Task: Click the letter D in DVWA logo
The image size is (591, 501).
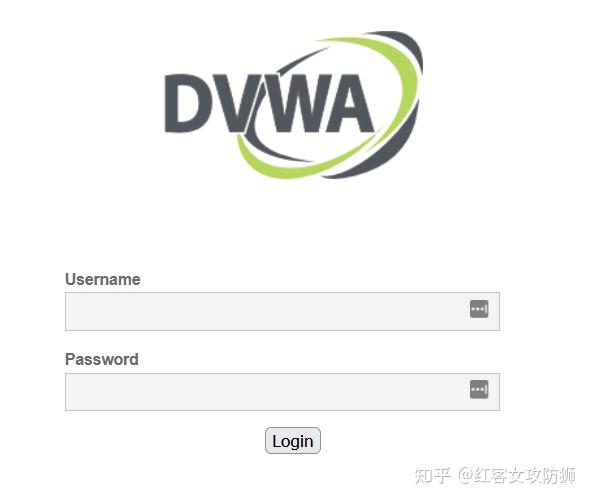Action: click(x=187, y=103)
